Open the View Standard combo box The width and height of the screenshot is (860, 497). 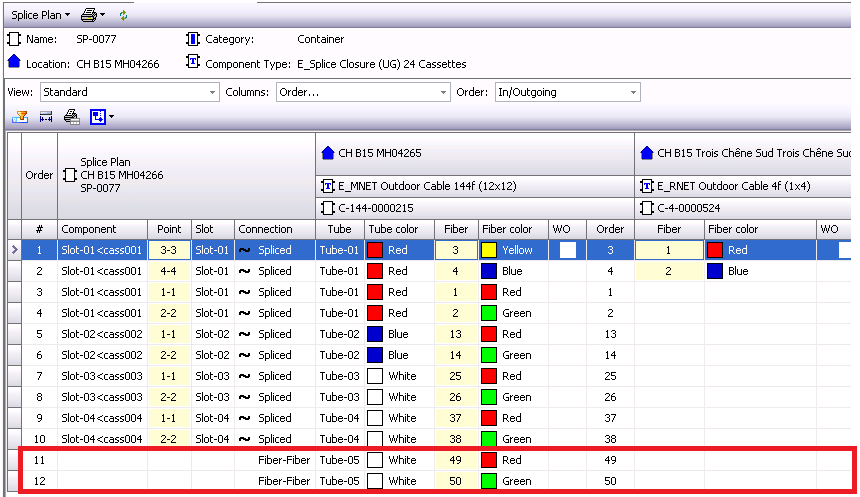click(x=129, y=92)
